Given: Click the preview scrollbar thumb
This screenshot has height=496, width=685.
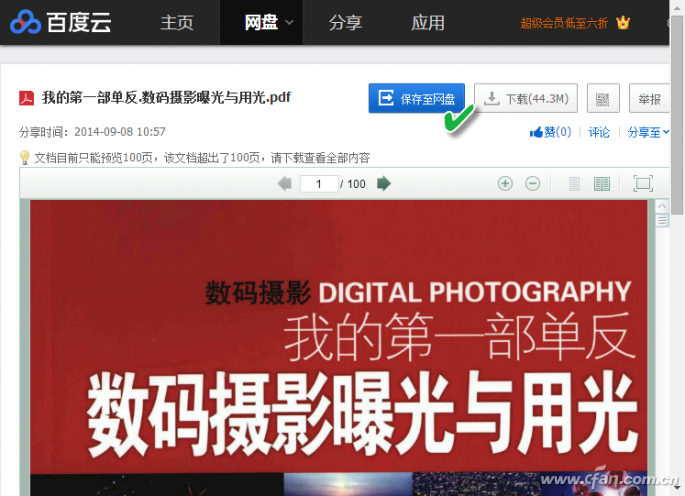Looking at the screenshot, I should [x=662, y=220].
